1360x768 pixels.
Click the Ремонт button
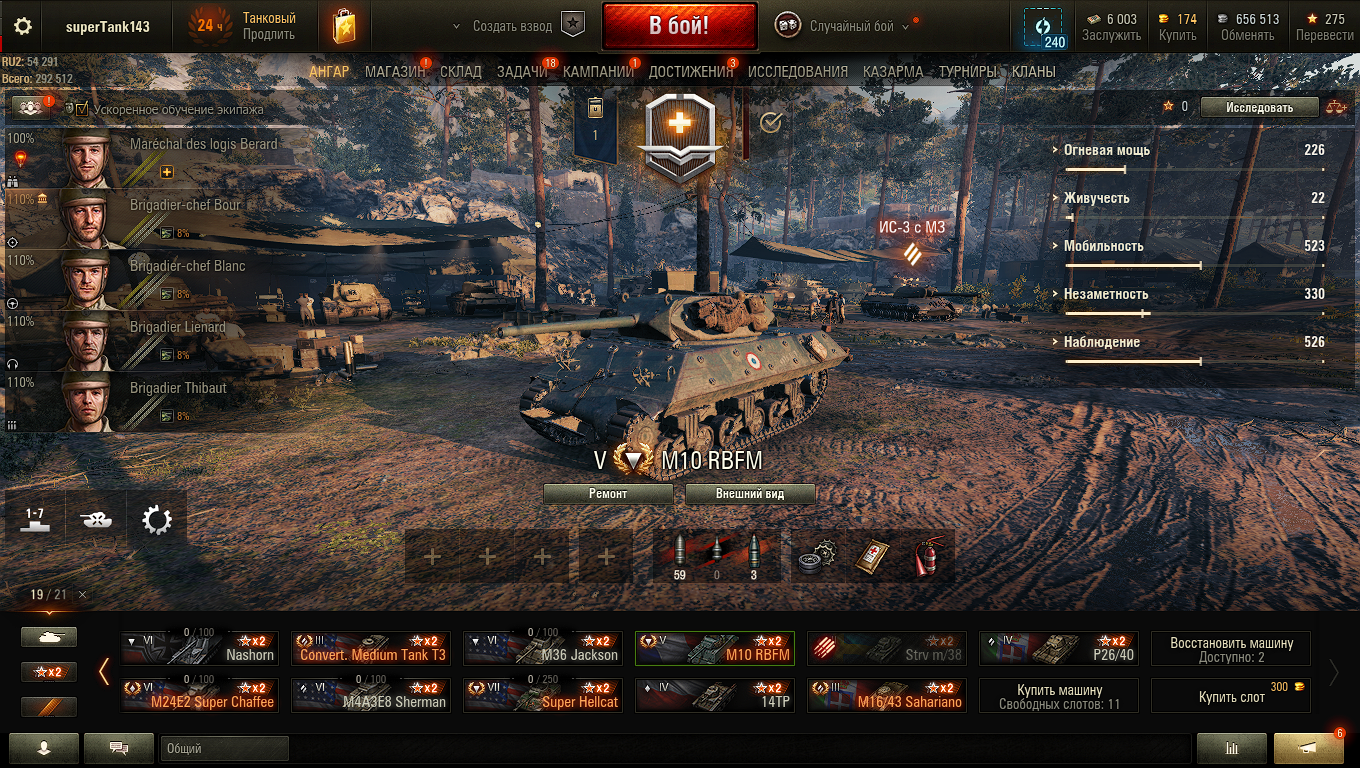point(608,494)
